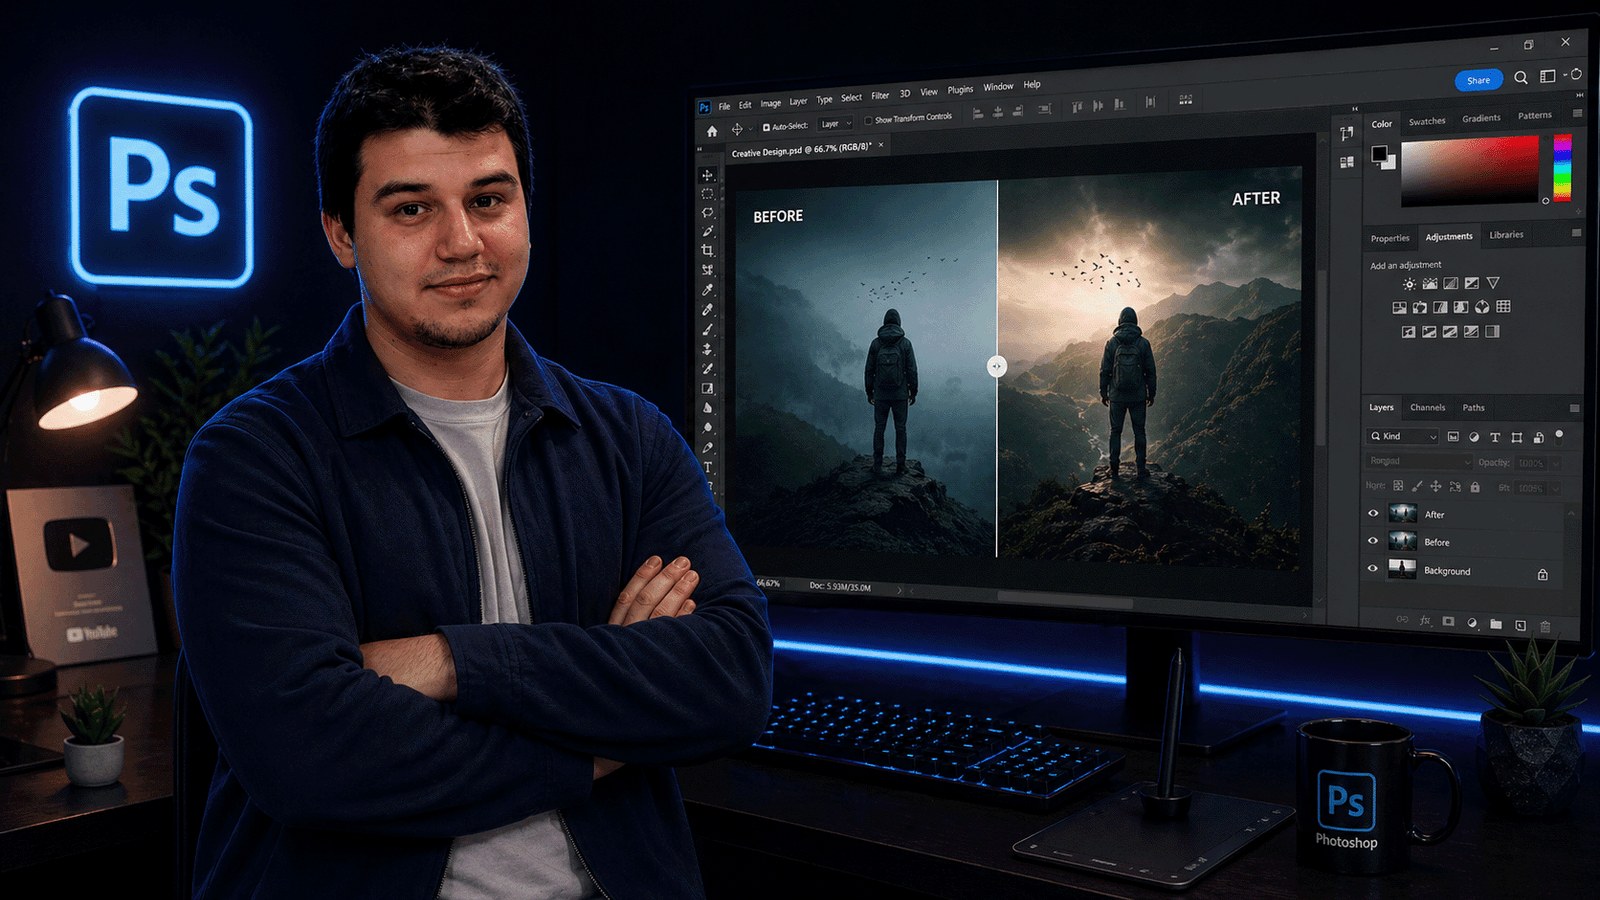Click the delete layer trash icon
Viewport: 1600px width, 900px height.
tap(1545, 626)
